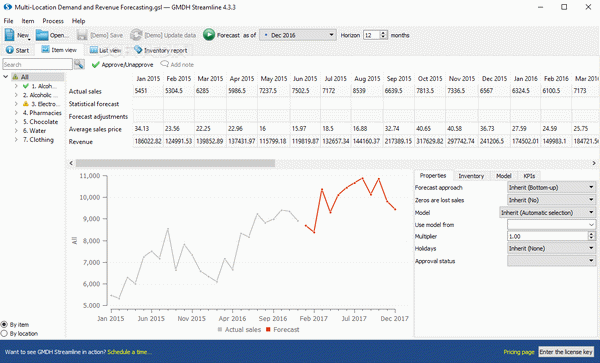Click the Actual sales legend entry in chart
The image size is (600, 363).
tap(239, 329)
